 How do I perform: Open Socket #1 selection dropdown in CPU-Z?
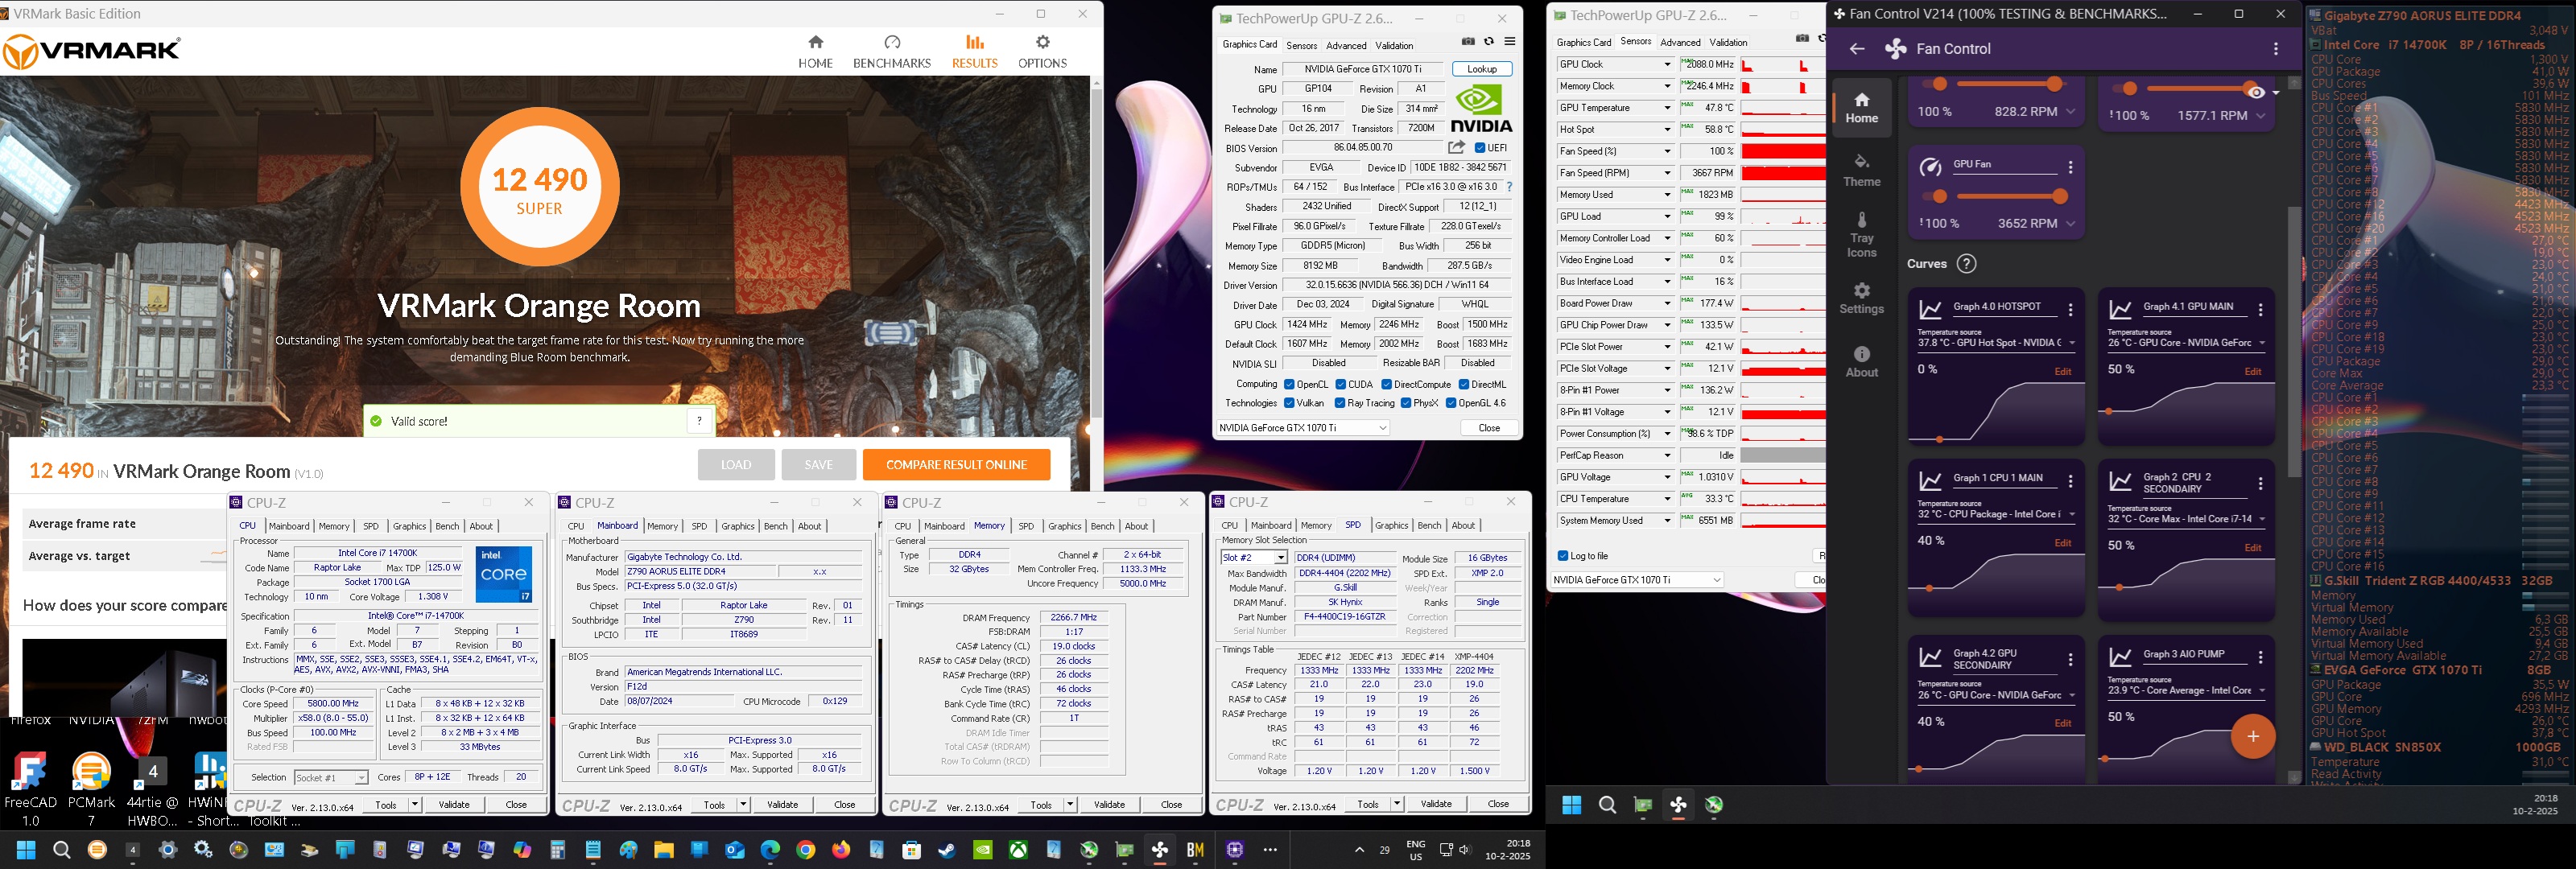(x=331, y=778)
